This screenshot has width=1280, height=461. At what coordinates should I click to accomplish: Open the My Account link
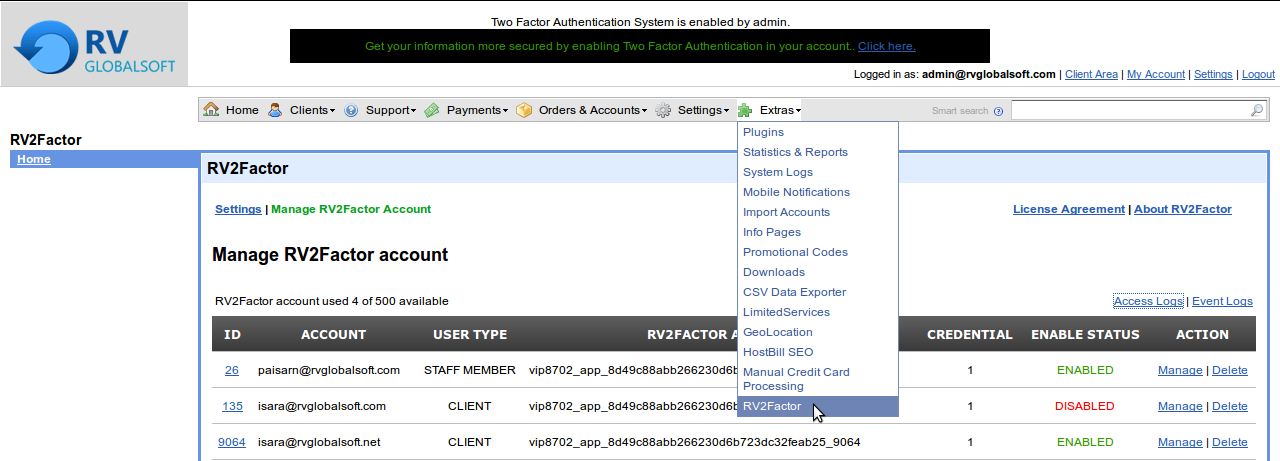pyautogui.click(x=1156, y=74)
